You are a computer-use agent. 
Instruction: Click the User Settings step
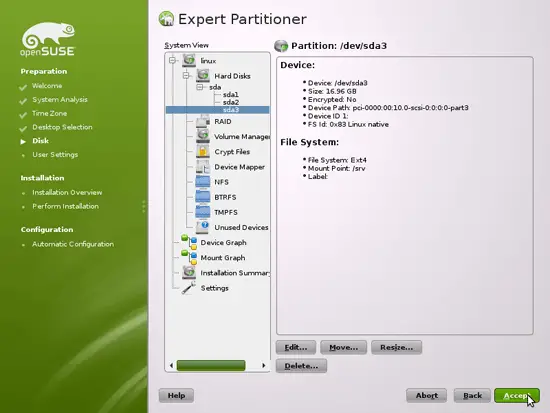[x=55, y=155]
